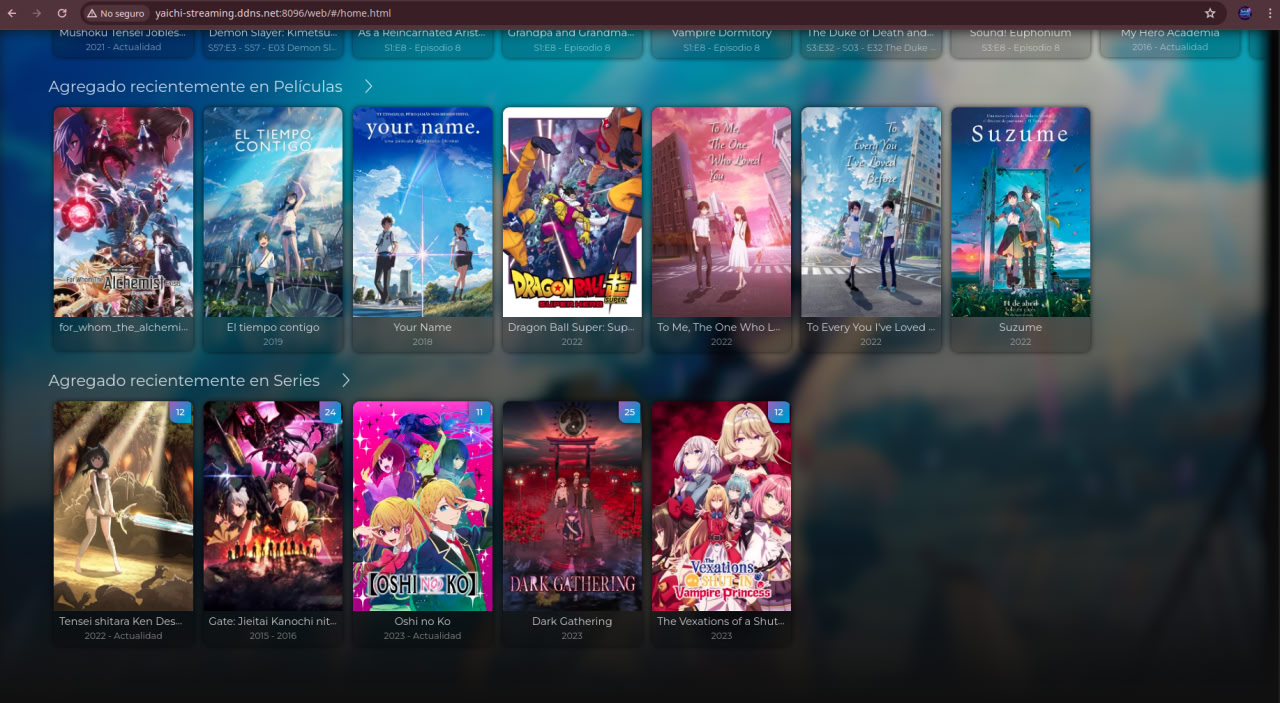
Task: Click the browser back arrow
Action: (12, 13)
